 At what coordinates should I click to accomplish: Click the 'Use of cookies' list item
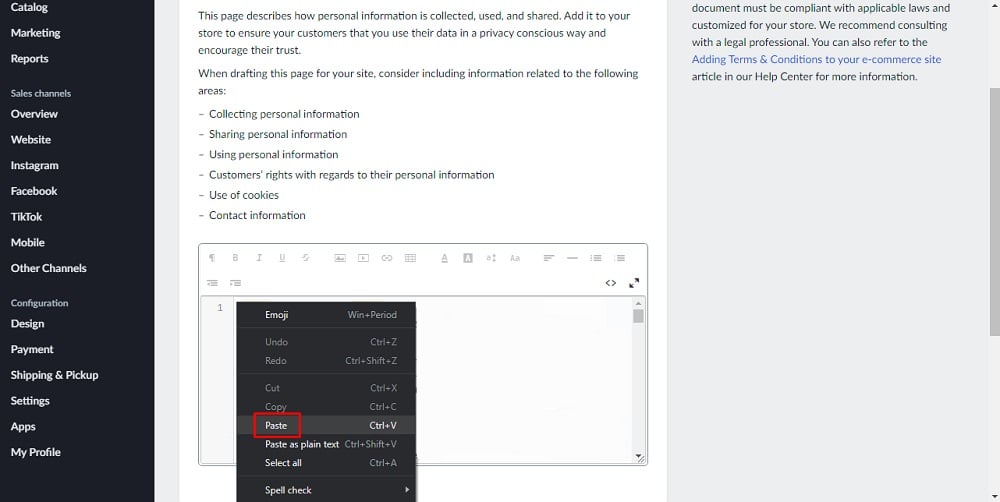click(244, 195)
